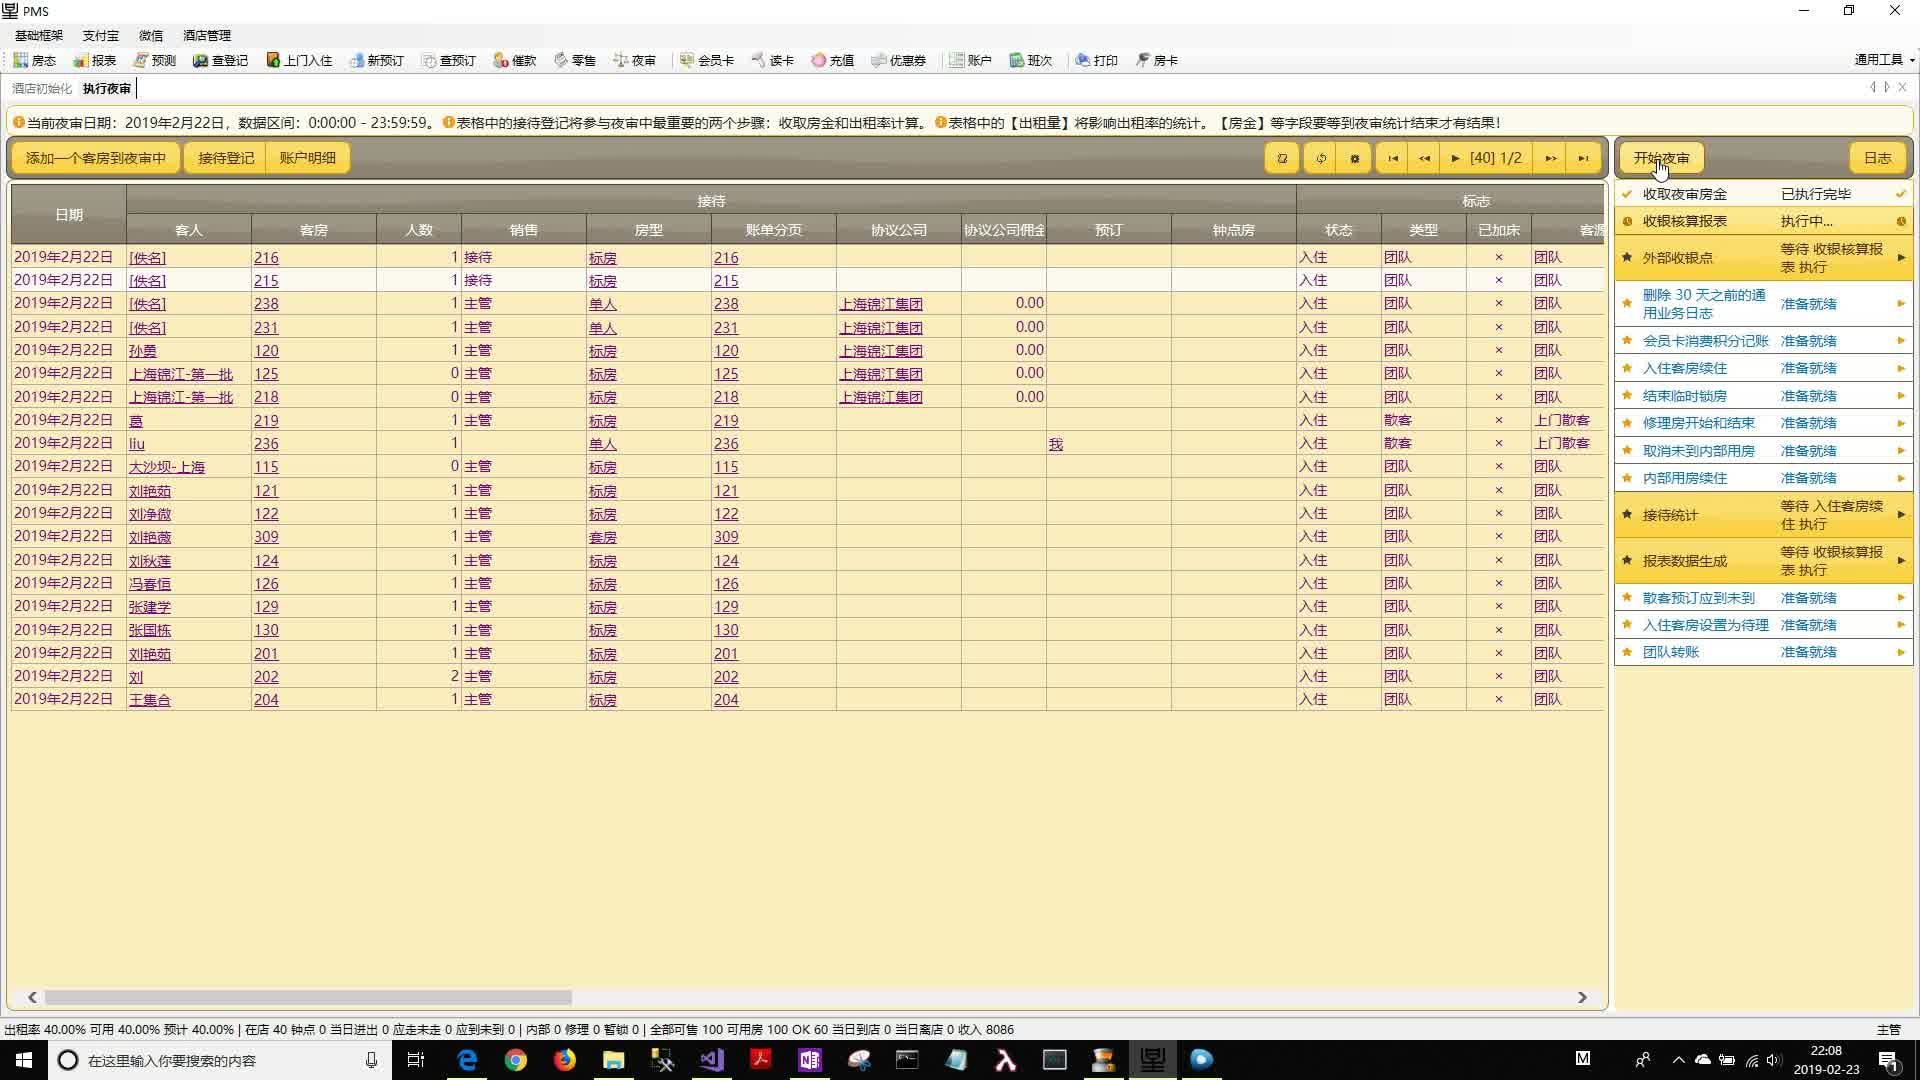Image resolution: width=1920 pixels, height=1080 pixels.
Task: Open the 查预订 booking search icon
Action: (448, 60)
